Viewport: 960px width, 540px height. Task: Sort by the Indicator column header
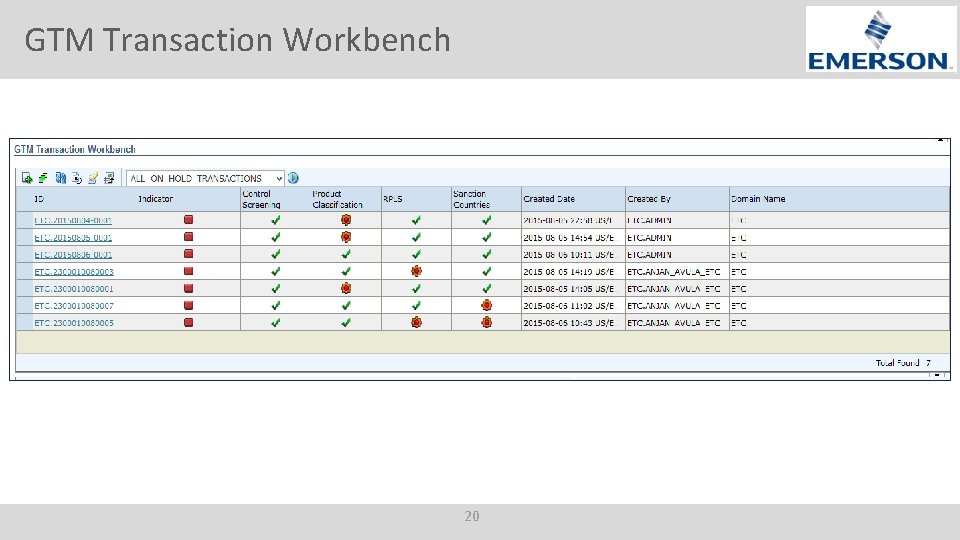156,199
